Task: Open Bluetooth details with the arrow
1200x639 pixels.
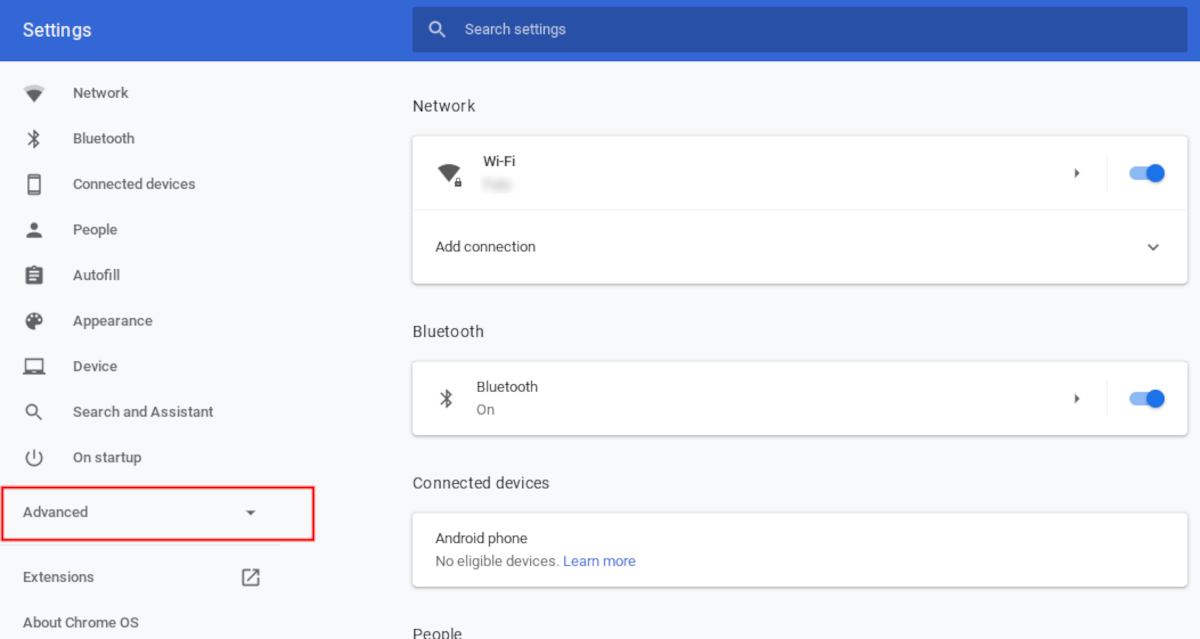Action: [x=1077, y=398]
